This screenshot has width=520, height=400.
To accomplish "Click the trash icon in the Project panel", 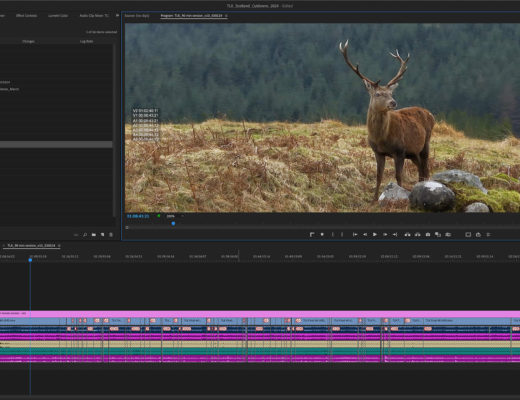I will coord(111,235).
